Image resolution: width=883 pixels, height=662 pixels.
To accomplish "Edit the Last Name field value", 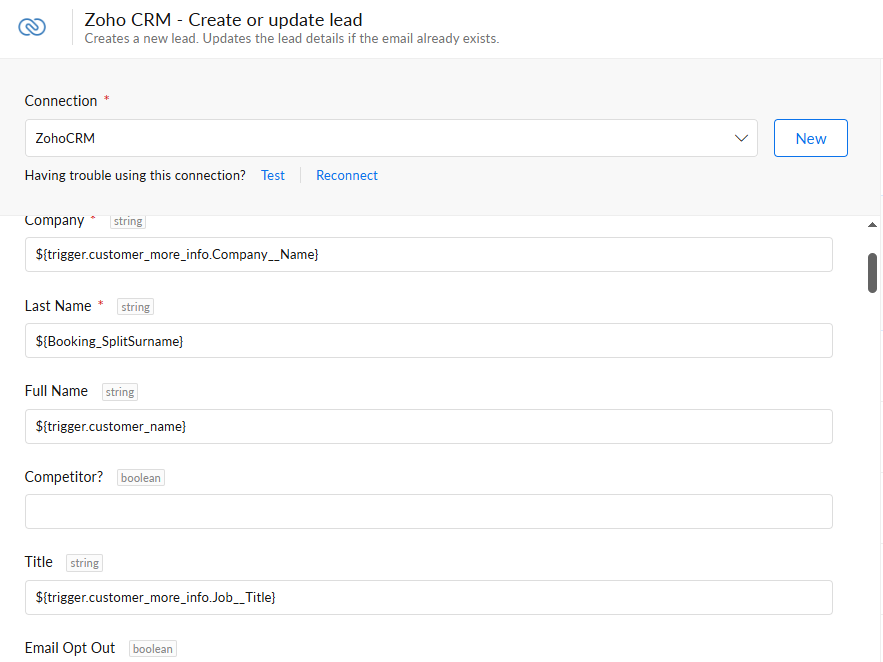I will (429, 341).
